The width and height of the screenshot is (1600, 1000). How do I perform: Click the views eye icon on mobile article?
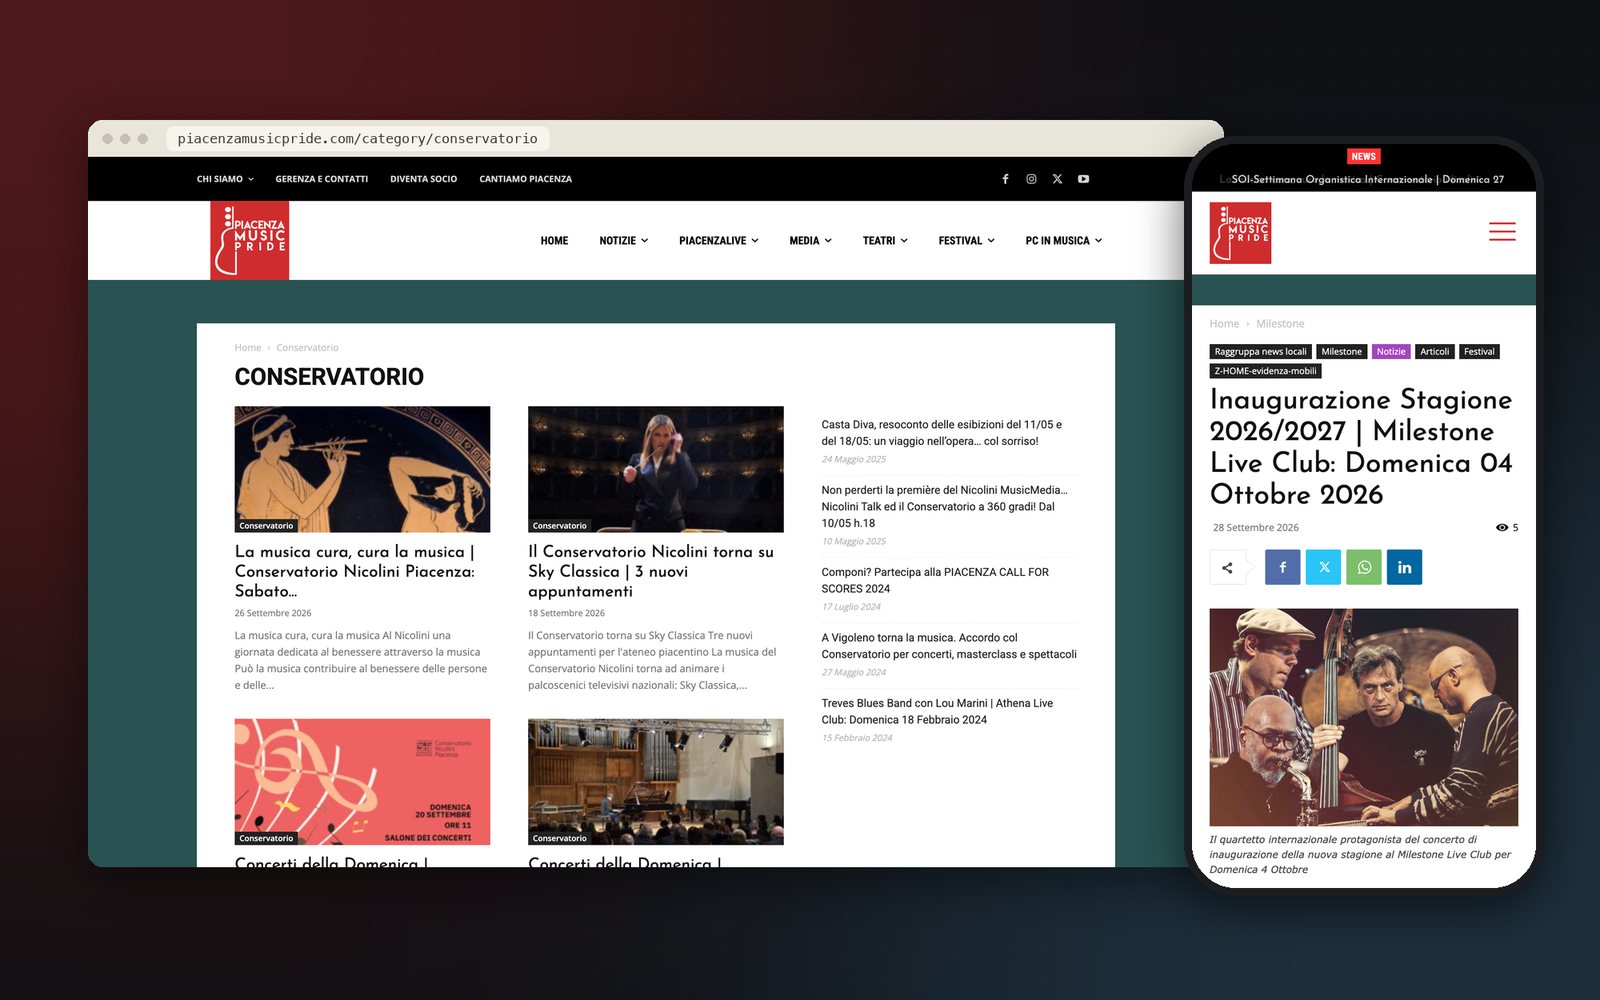(1502, 527)
